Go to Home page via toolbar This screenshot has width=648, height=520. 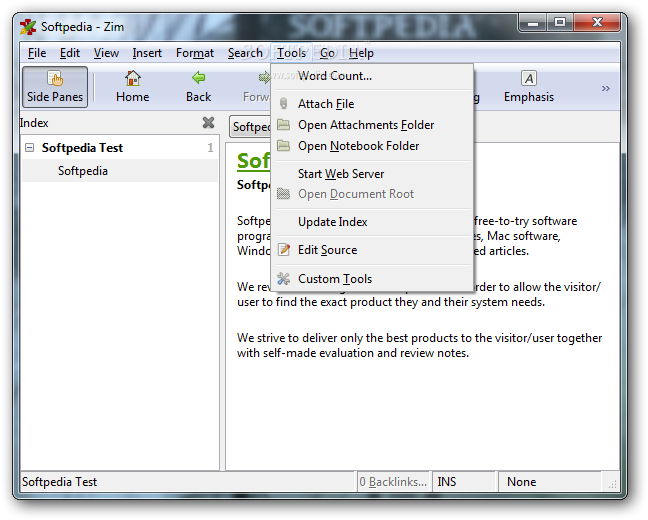click(x=133, y=87)
